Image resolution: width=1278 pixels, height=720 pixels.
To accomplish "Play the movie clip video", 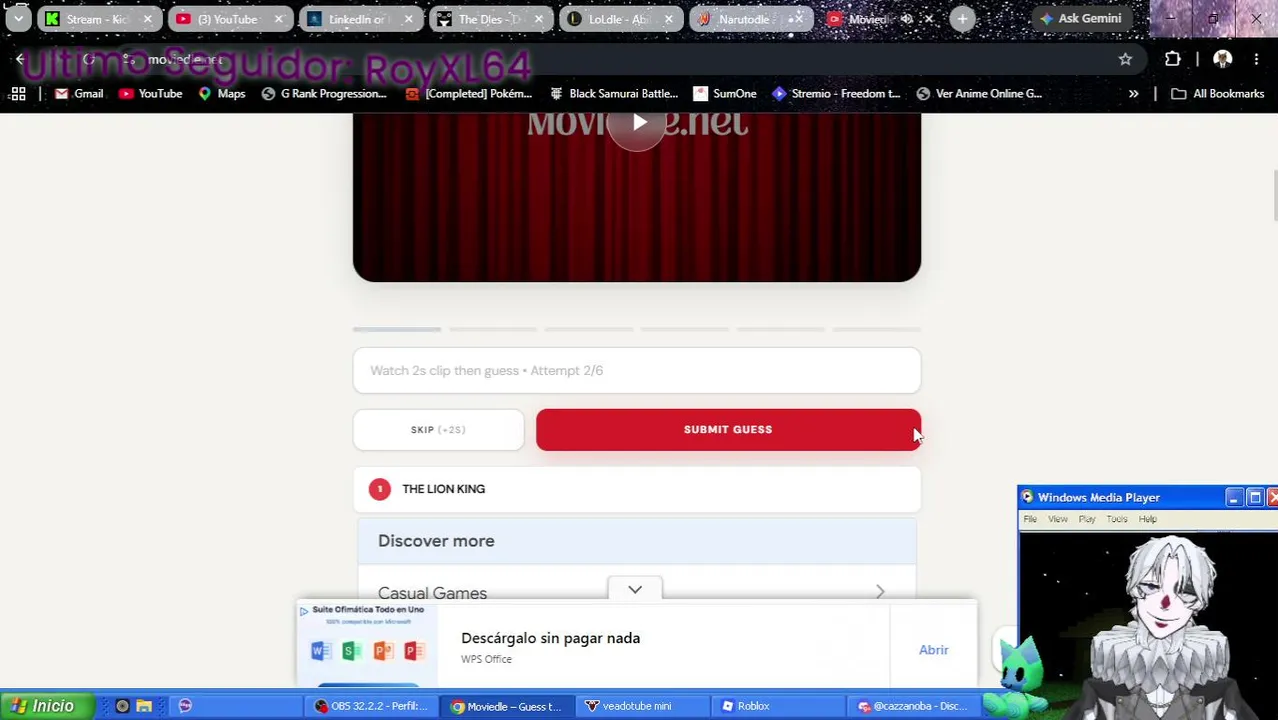I will [x=637, y=122].
